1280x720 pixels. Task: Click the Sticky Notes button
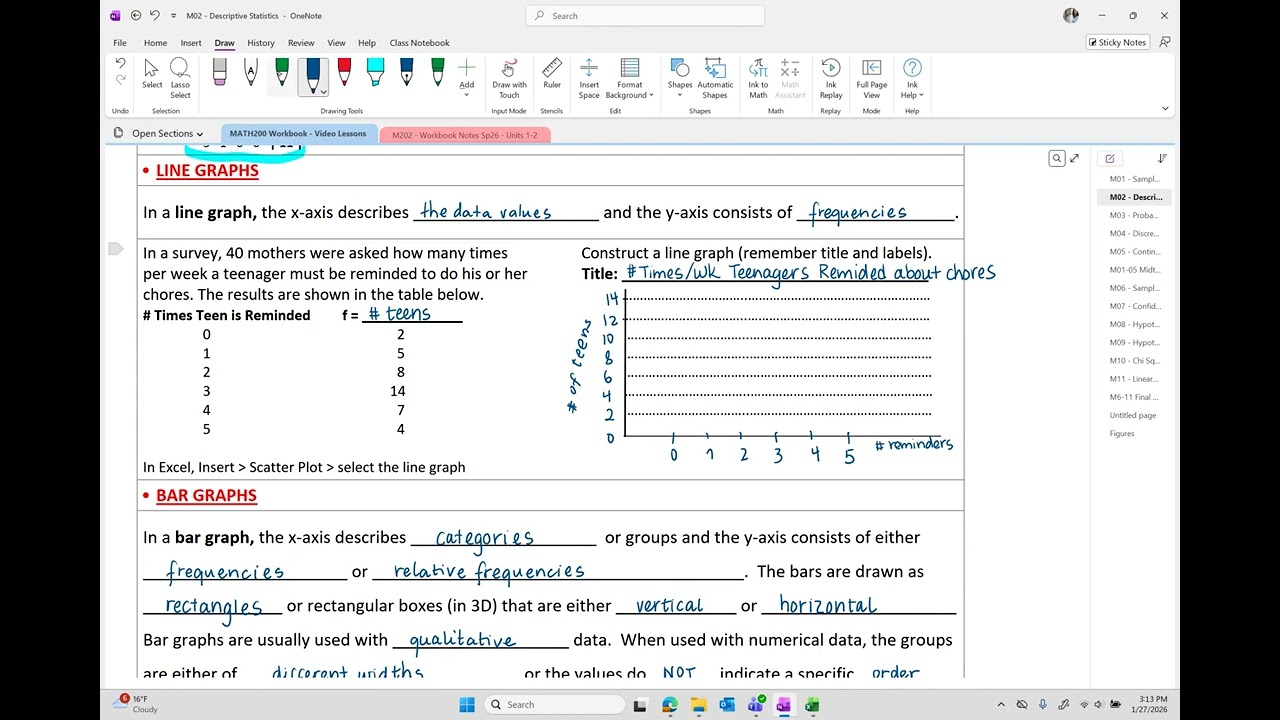tap(1117, 43)
